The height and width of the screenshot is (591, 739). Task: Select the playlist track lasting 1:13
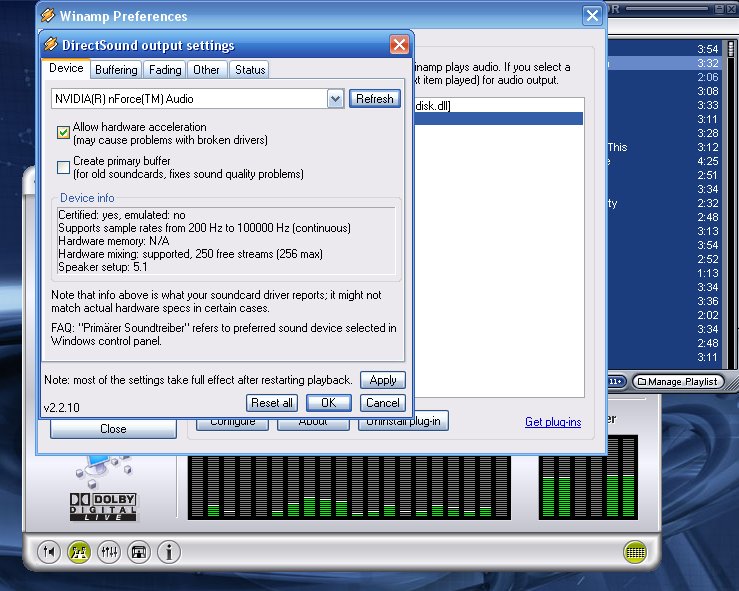click(x=664, y=273)
